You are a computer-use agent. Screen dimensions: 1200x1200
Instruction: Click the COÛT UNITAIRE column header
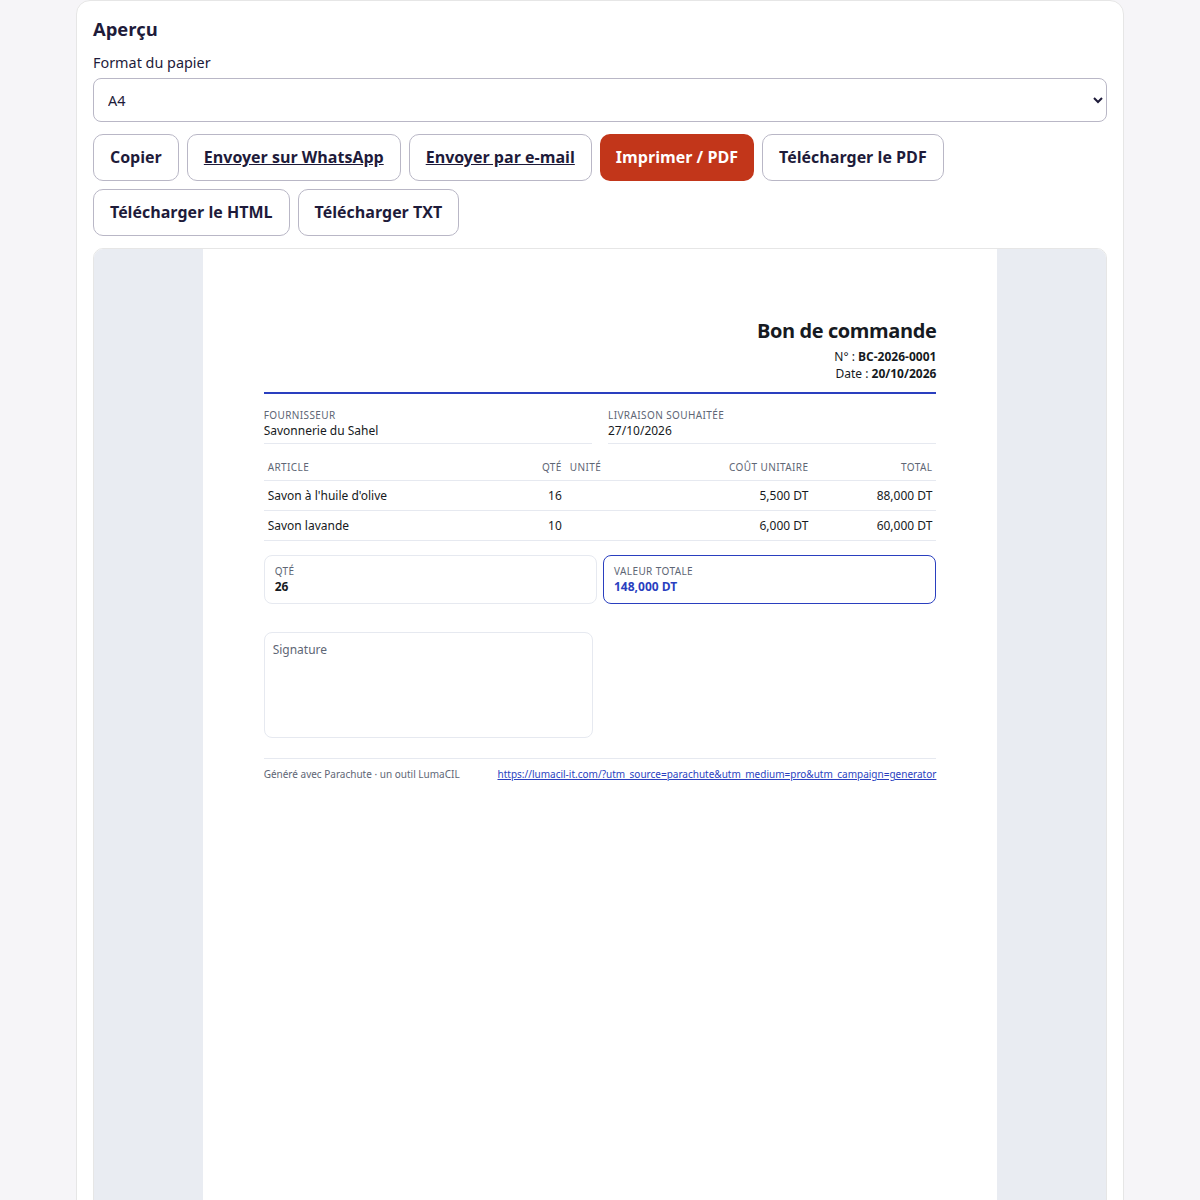coord(768,467)
